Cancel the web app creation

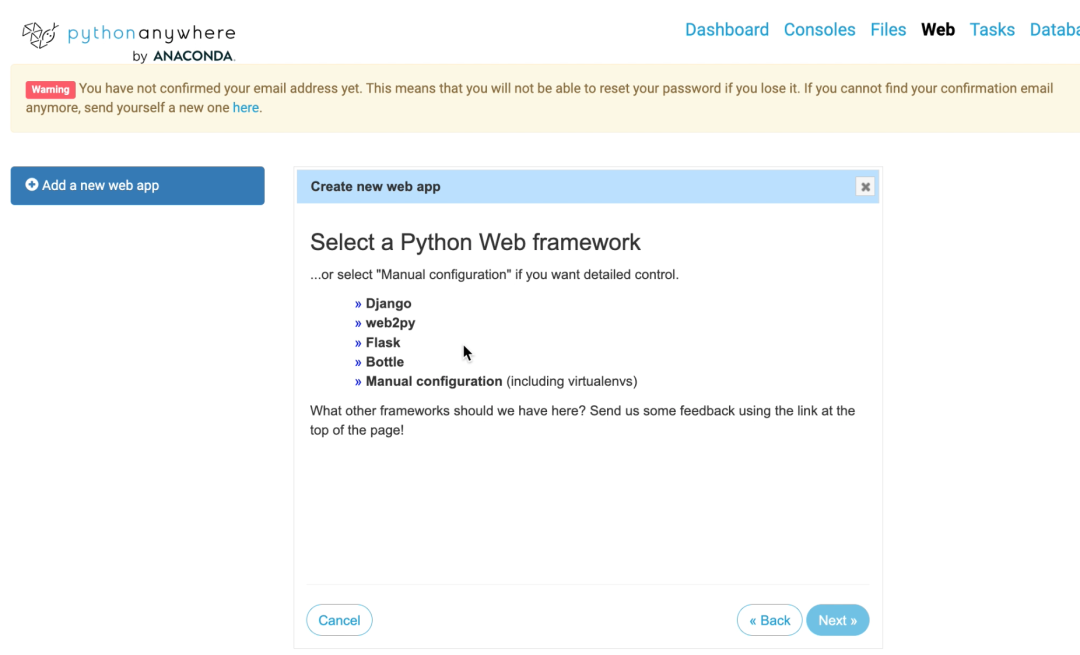pyautogui.click(x=339, y=620)
